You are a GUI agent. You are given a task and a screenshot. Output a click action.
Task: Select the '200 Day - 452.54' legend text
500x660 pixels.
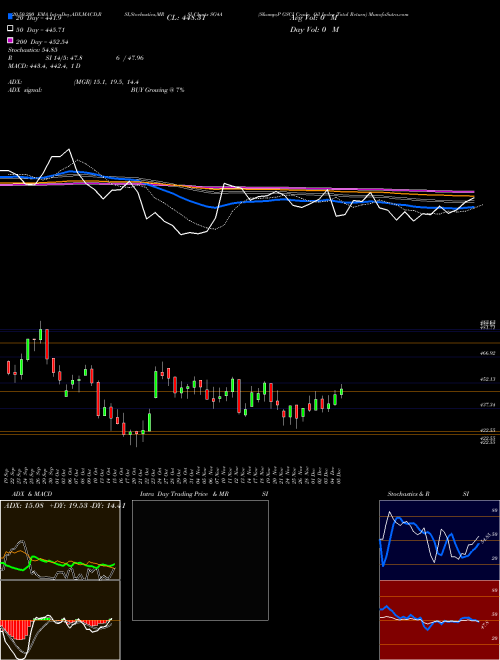coord(42,42)
